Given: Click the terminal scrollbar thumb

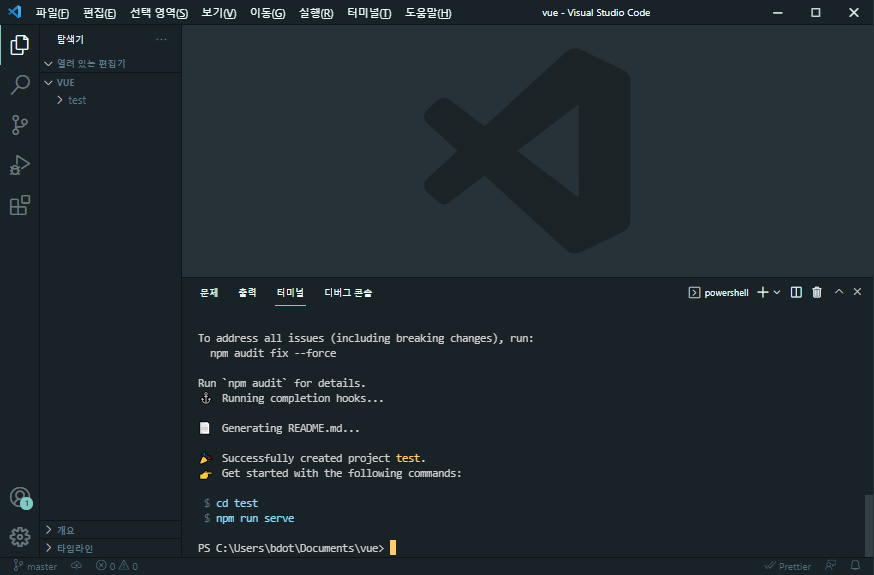Looking at the screenshot, I should point(868,525).
